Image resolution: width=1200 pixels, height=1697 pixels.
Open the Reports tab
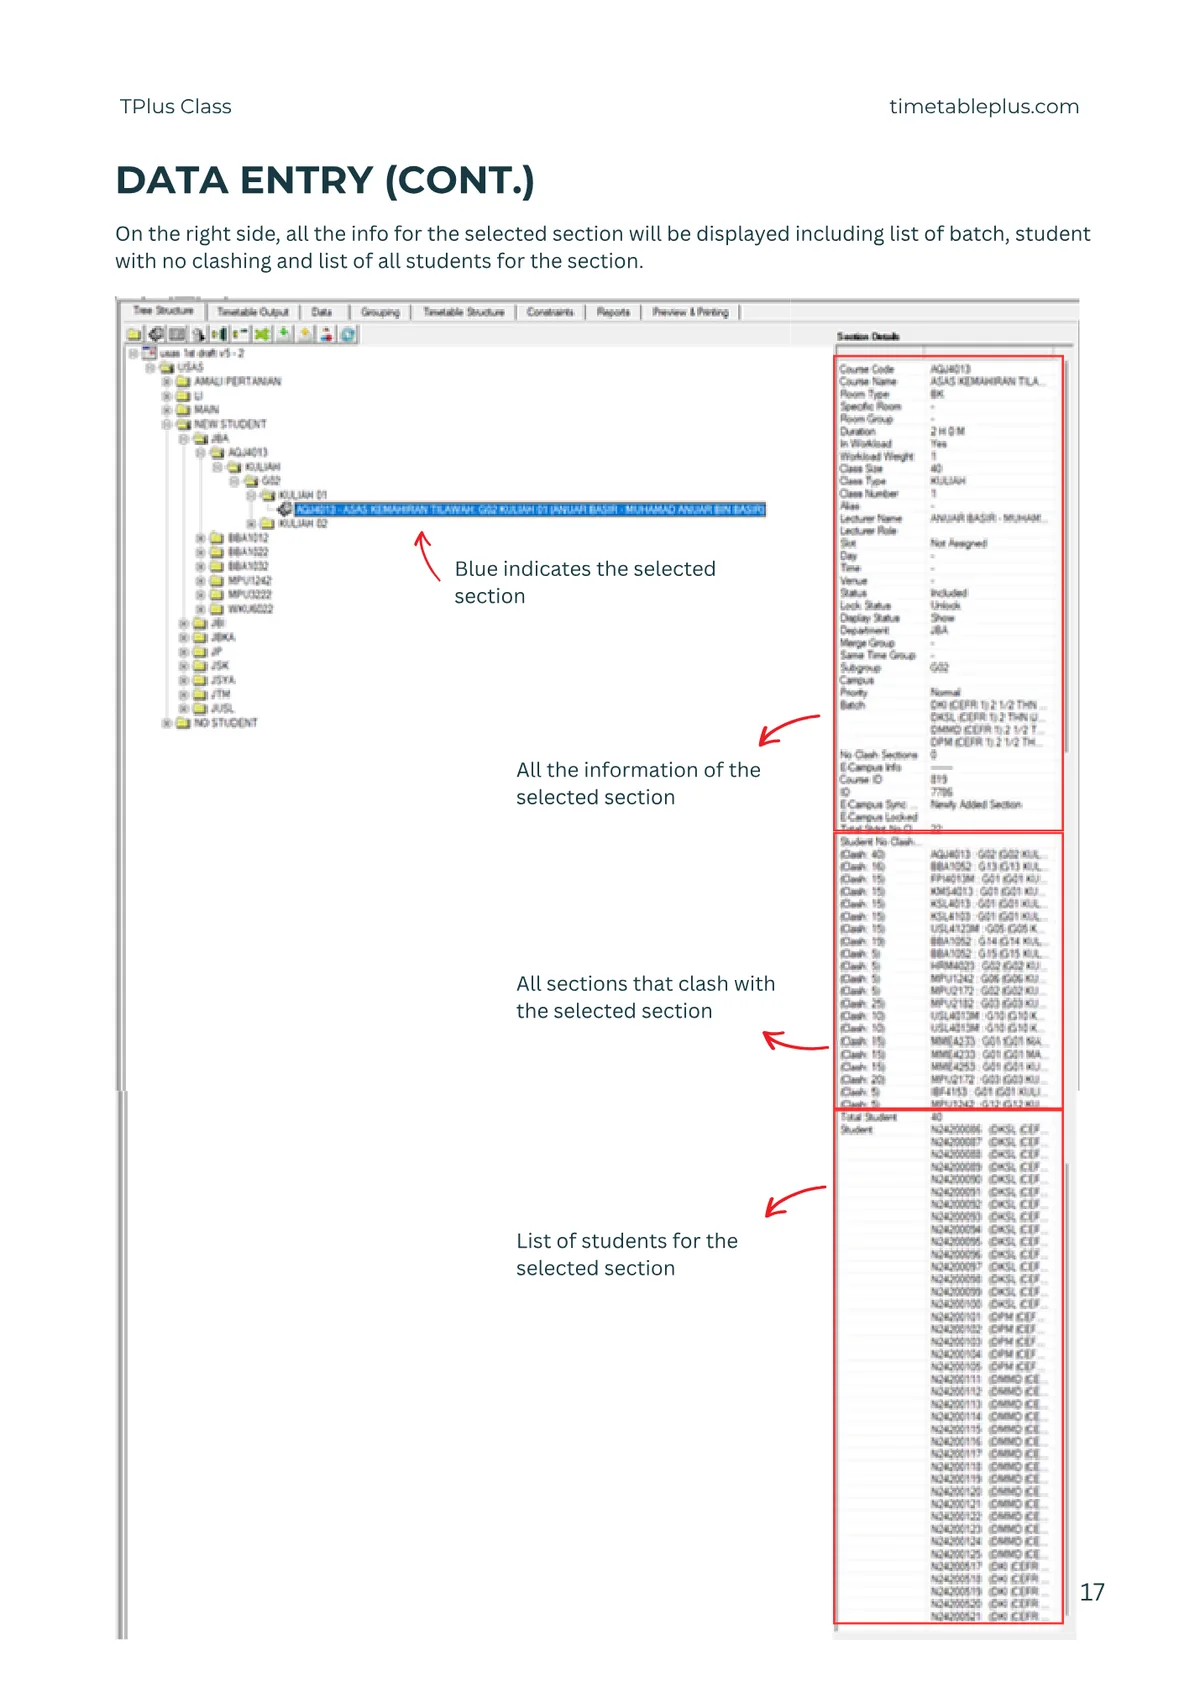click(x=613, y=312)
